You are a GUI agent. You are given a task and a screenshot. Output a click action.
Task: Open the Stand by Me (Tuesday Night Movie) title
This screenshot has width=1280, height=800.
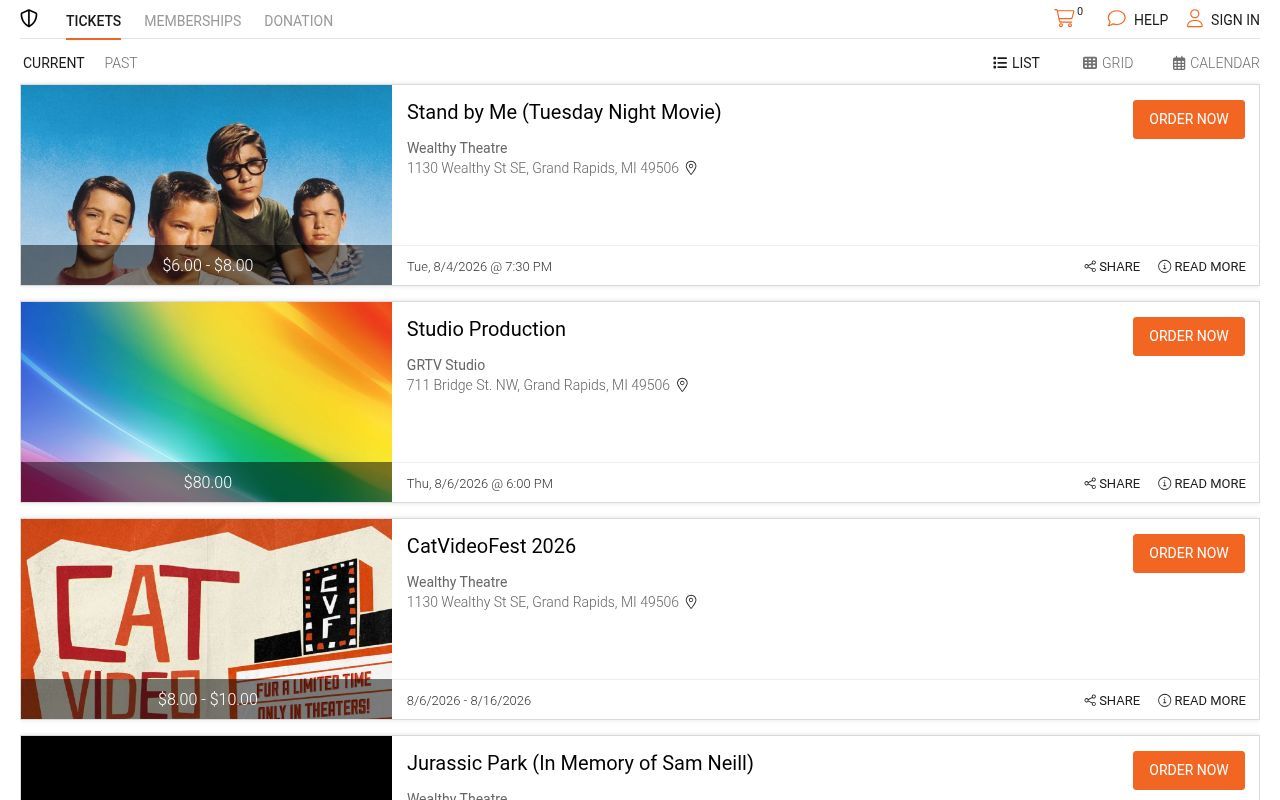[564, 112]
